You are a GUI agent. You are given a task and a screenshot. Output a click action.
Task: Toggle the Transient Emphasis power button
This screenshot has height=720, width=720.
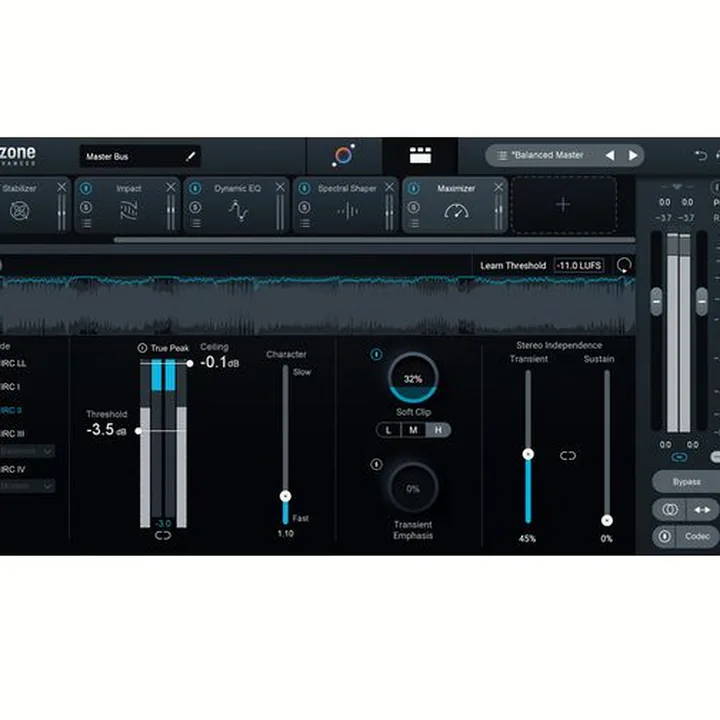click(376, 465)
